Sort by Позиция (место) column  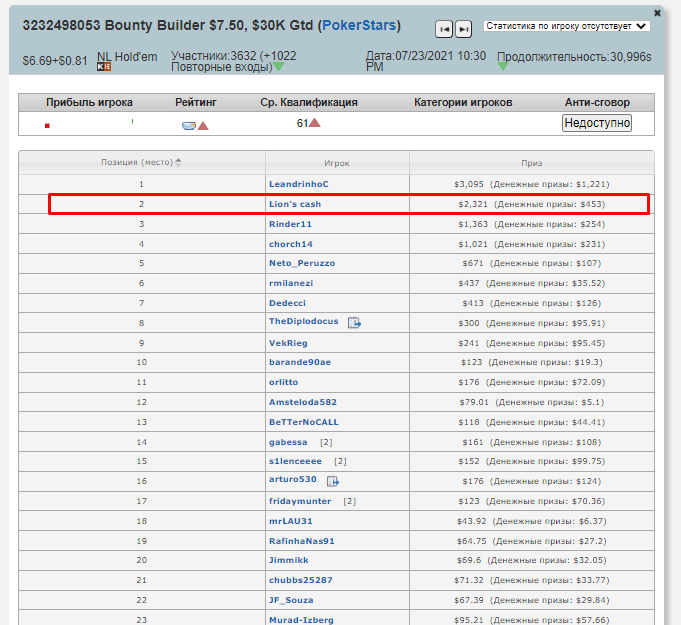tap(141, 162)
